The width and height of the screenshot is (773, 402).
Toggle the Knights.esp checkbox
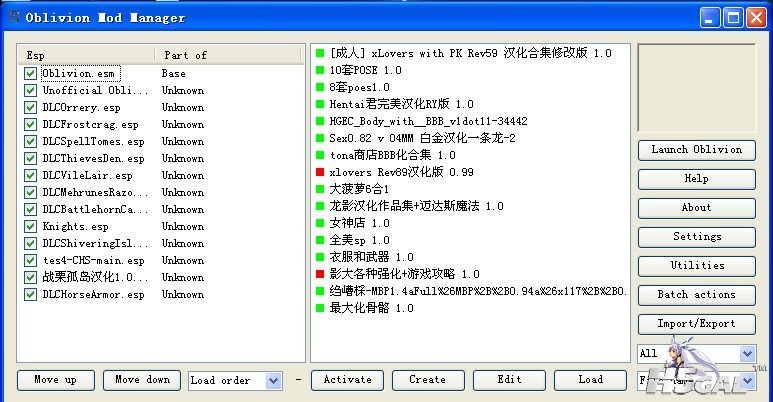click(x=30, y=227)
